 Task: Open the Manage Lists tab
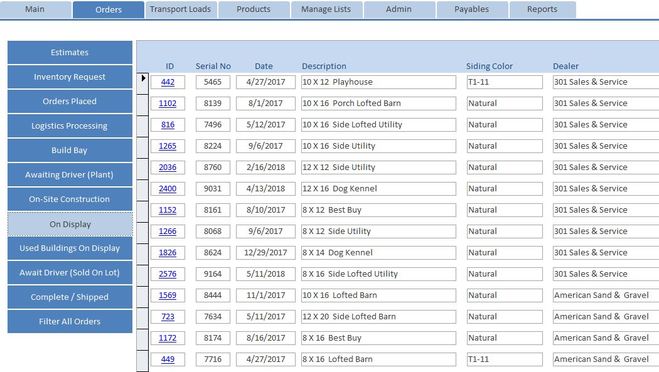326,10
